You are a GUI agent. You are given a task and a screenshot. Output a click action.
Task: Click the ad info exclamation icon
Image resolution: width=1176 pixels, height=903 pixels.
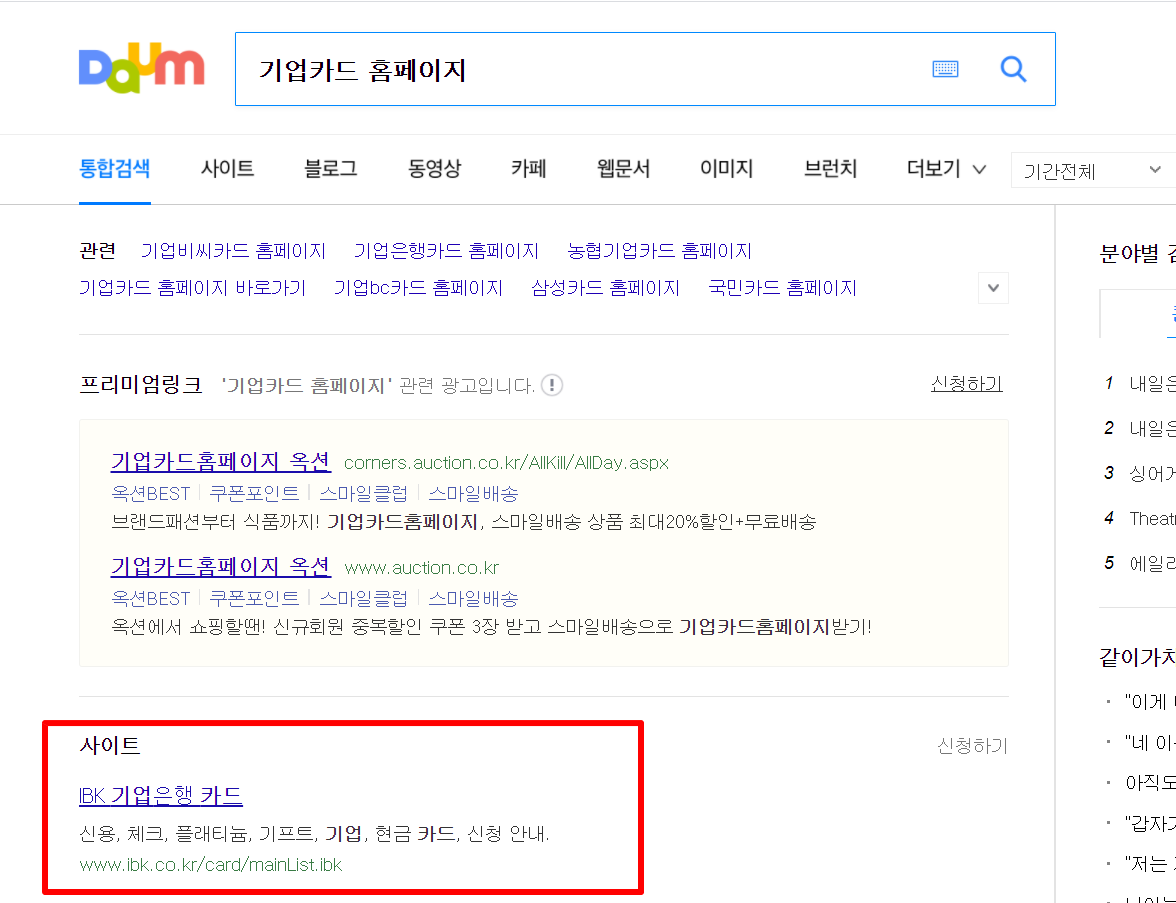point(552,386)
